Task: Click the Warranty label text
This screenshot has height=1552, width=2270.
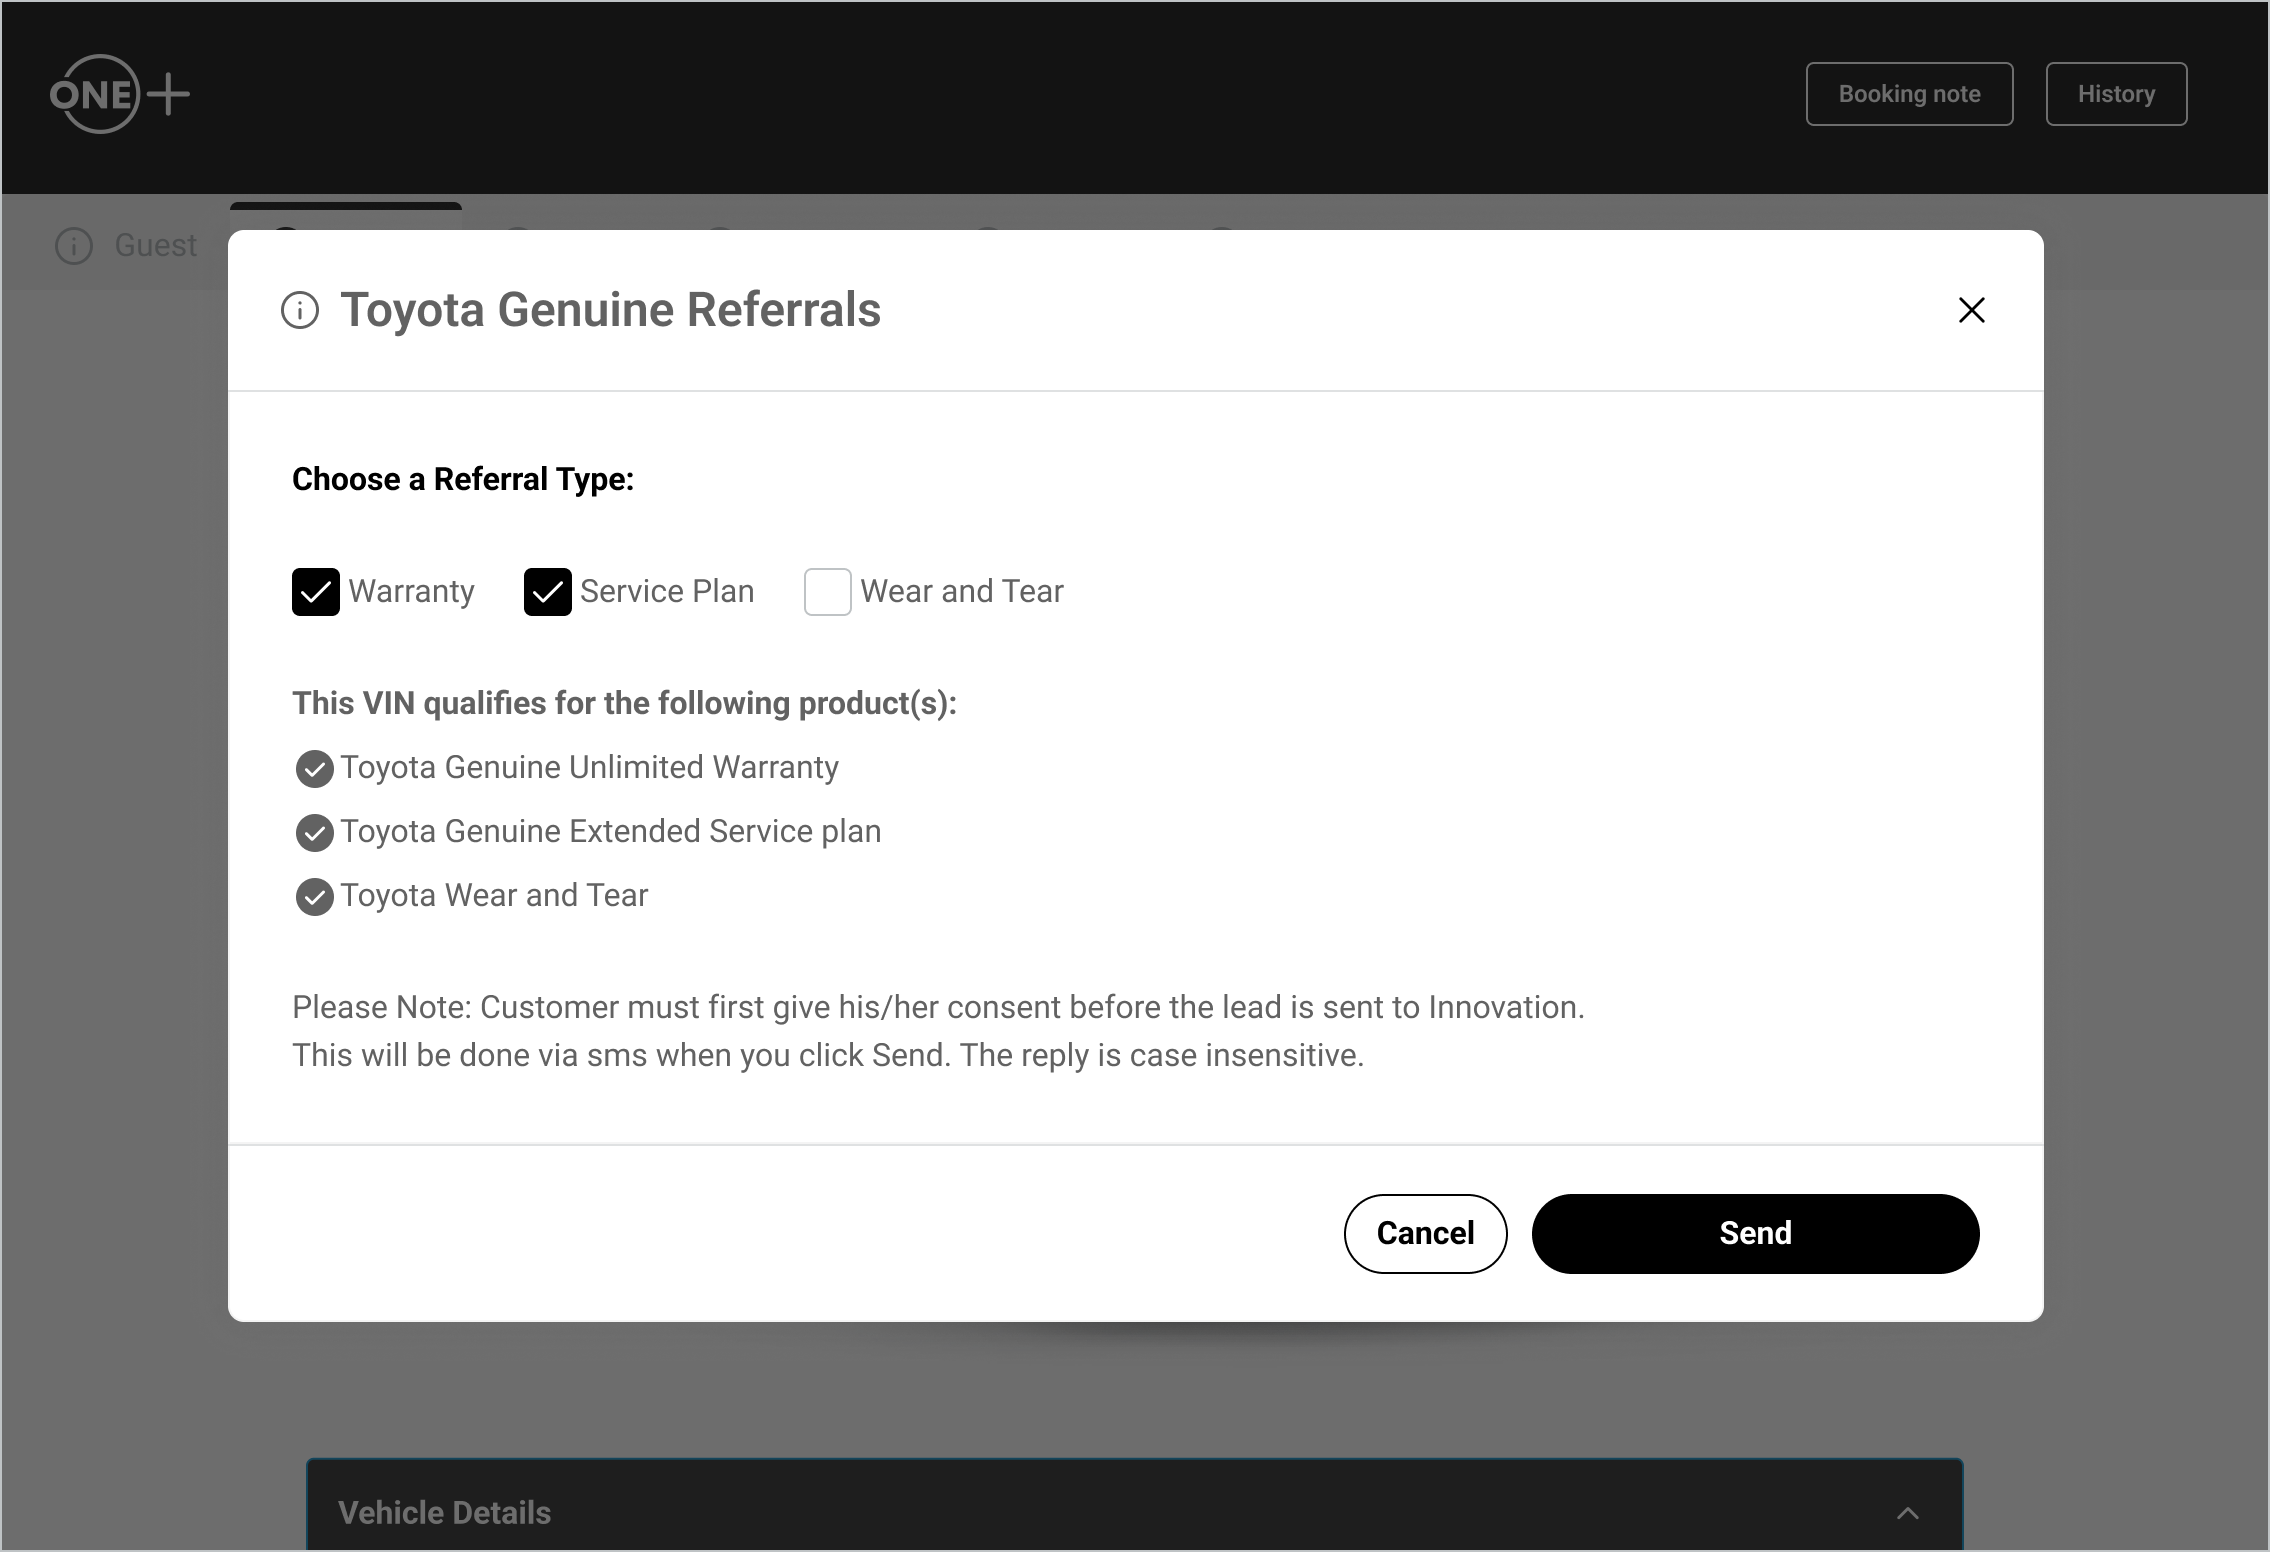Action: click(411, 592)
